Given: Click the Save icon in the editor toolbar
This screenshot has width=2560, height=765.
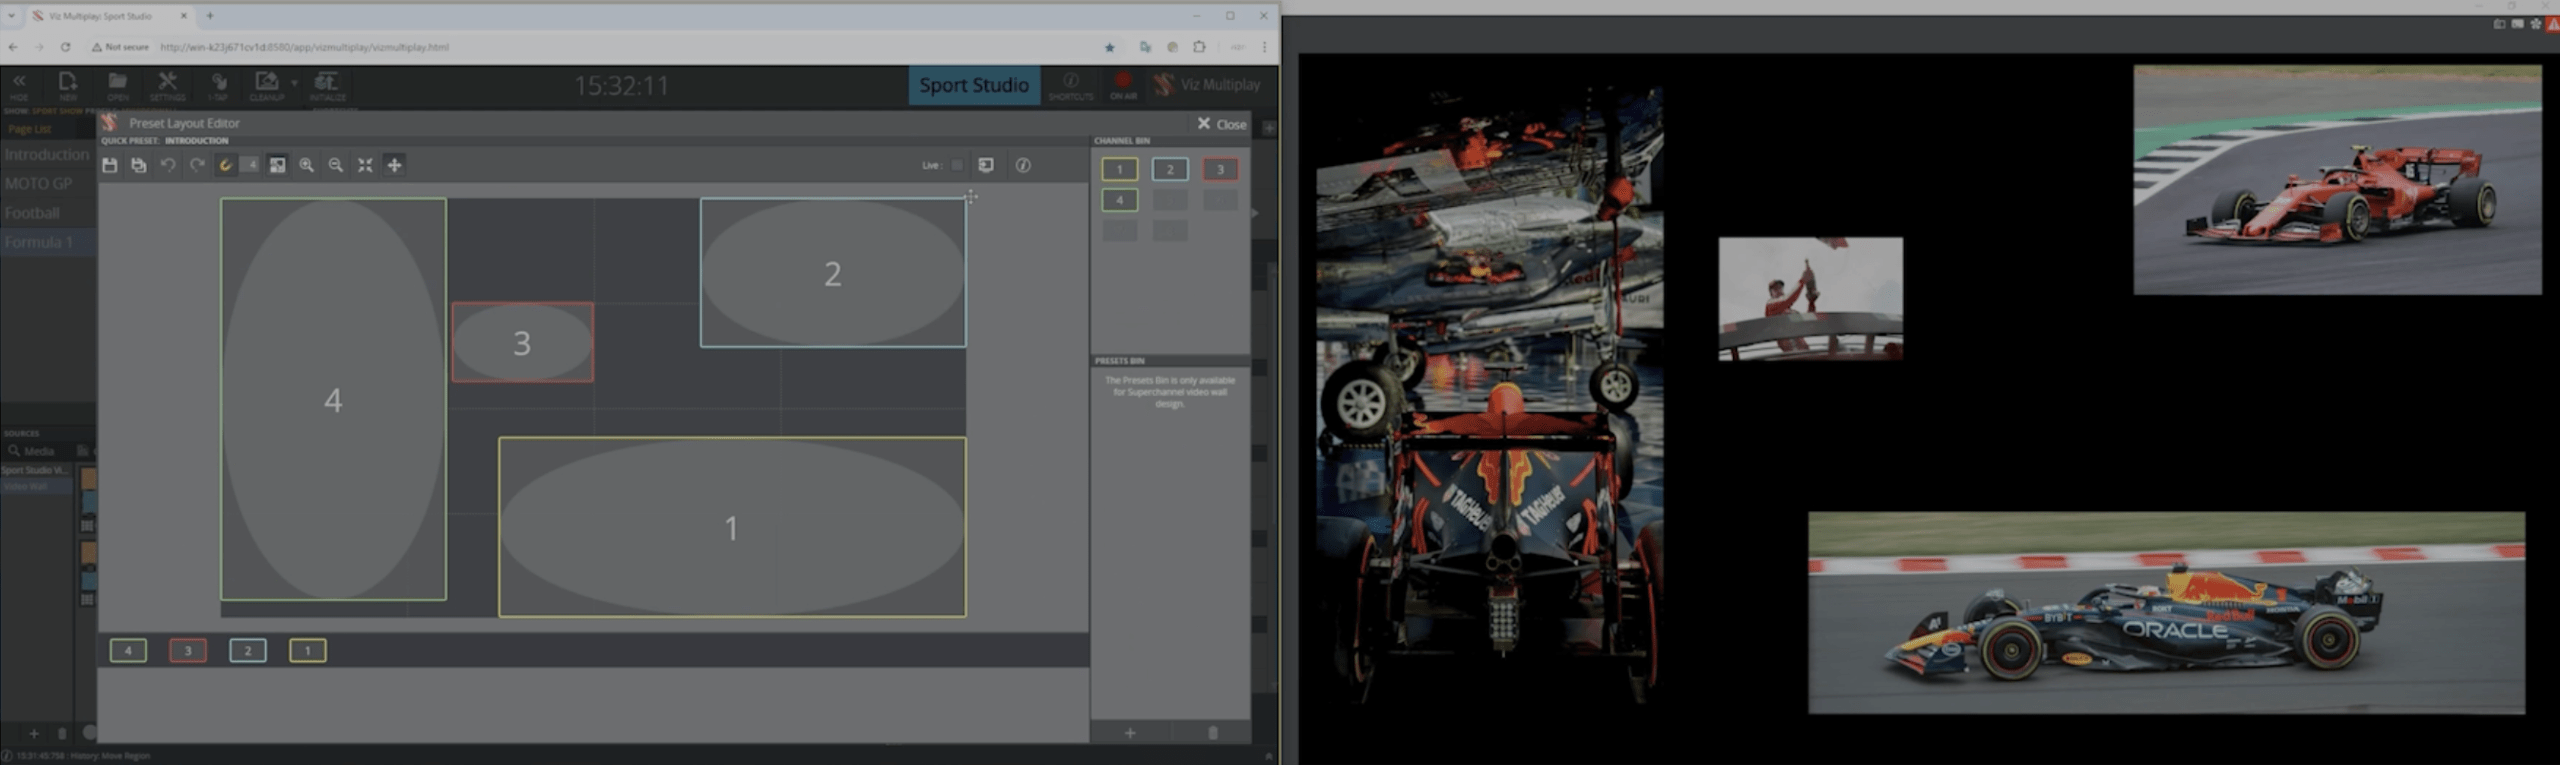Looking at the screenshot, I should (110, 166).
